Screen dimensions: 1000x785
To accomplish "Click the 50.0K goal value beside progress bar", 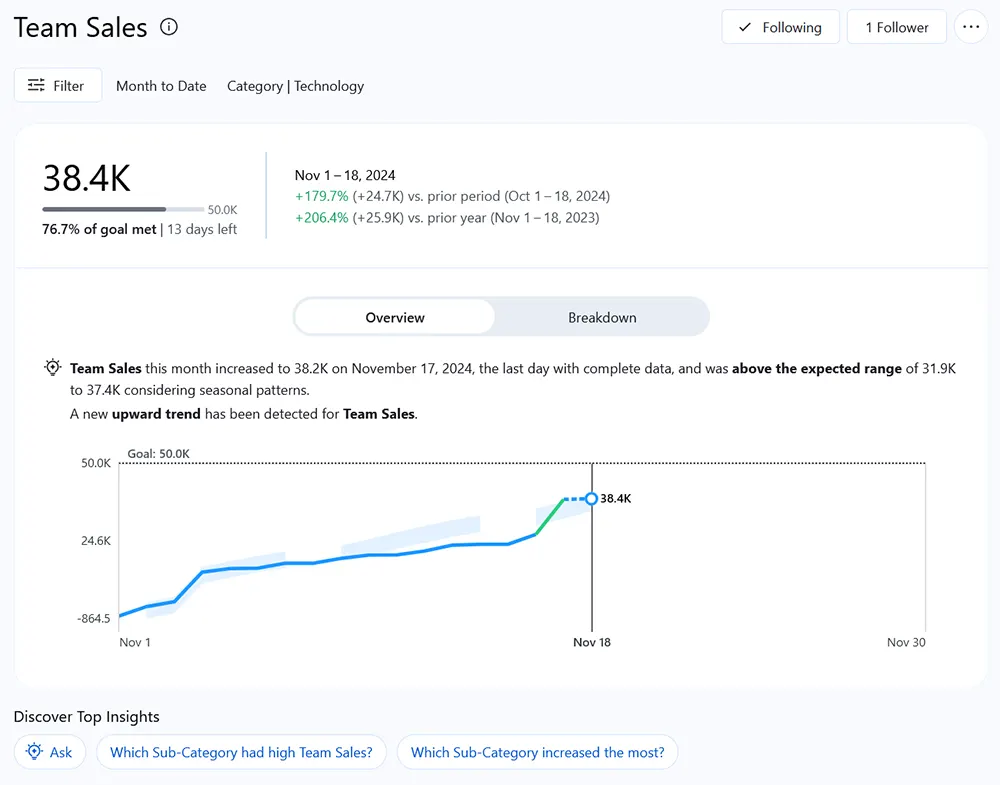I will (x=223, y=209).
